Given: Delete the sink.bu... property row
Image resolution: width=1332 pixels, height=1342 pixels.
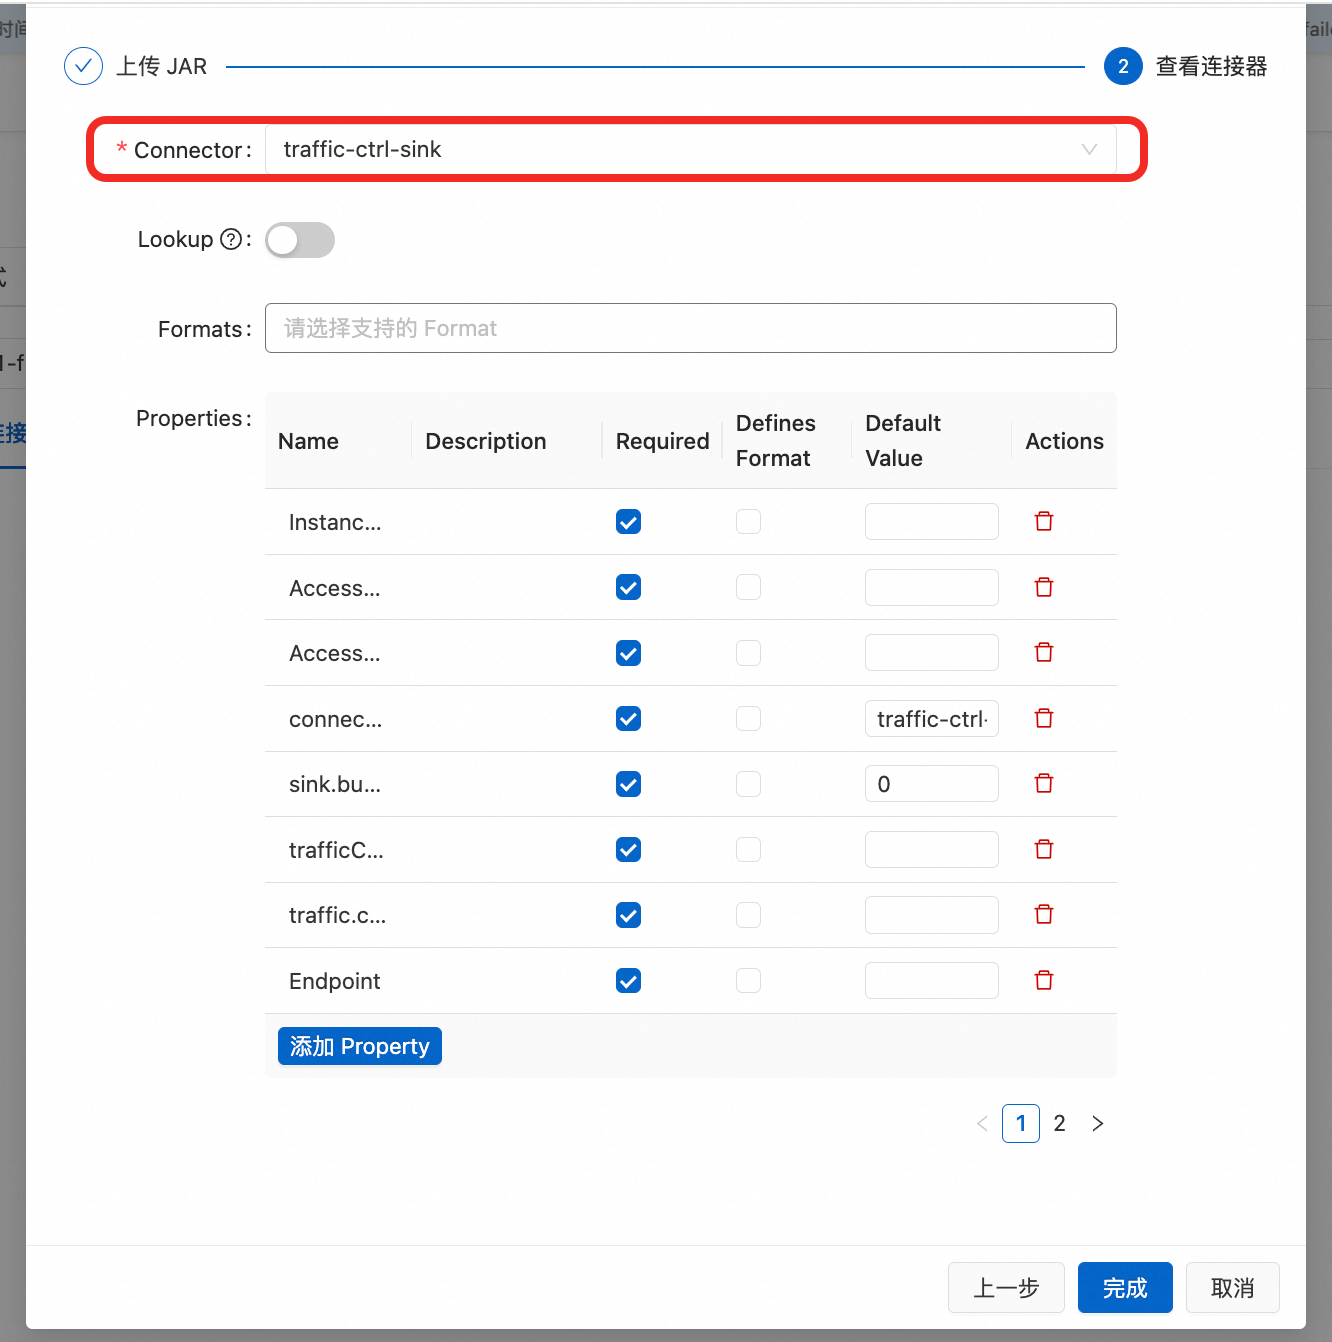Looking at the screenshot, I should click(x=1044, y=783).
